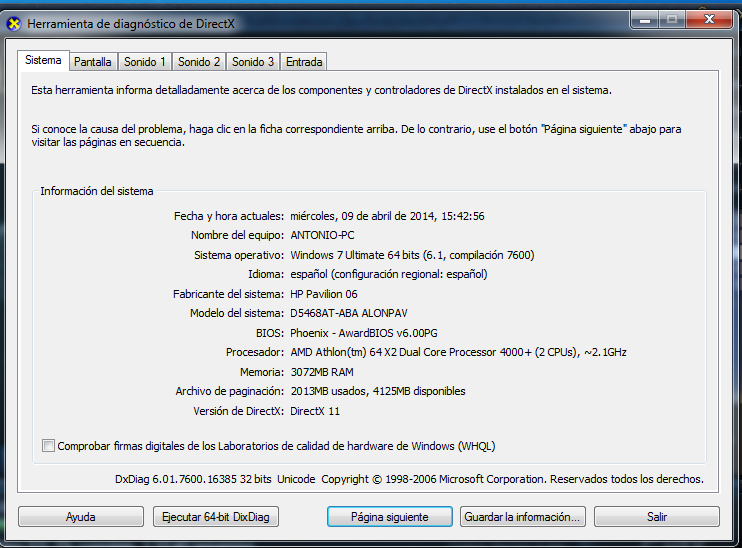742x548 pixels.
Task: Click Phoenix - AwardBIOS v6.00PG value
Action: pyautogui.click(x=364, y=333)
